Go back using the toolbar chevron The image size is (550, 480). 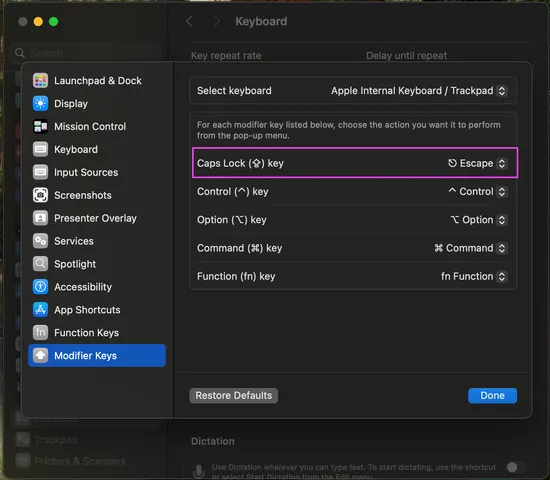[x=189, y=21]
